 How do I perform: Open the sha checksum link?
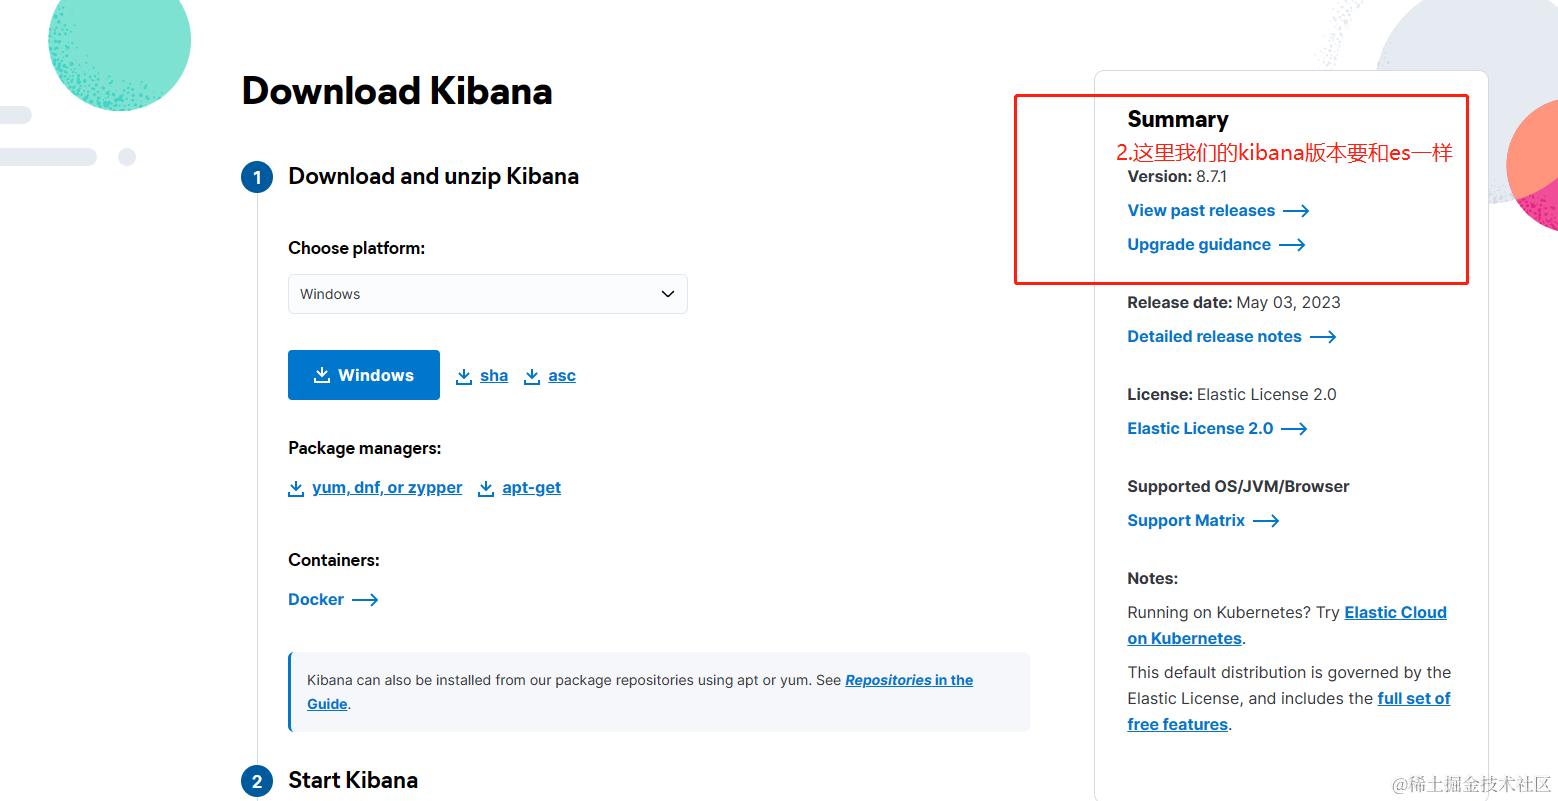(x=494, y=376)
